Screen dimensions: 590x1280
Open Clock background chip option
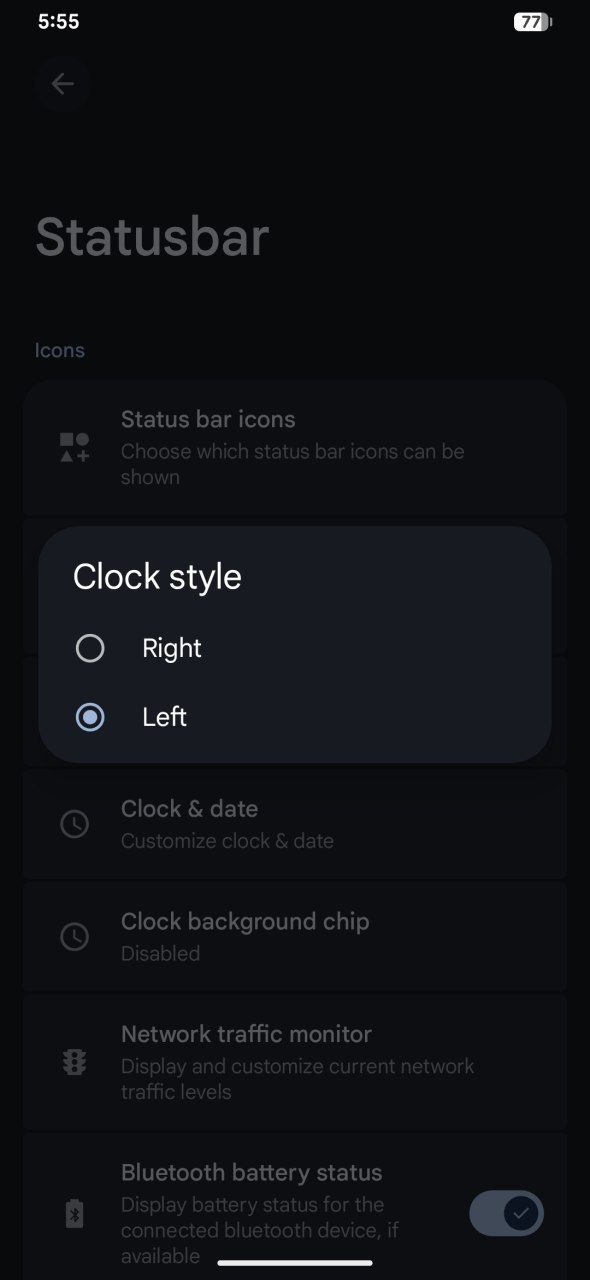[295, 936]
